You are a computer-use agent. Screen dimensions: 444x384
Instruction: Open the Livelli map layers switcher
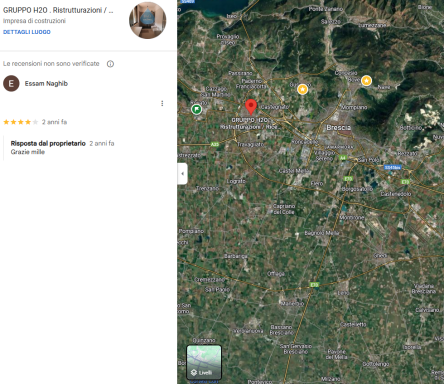click(x=204, y=362)
